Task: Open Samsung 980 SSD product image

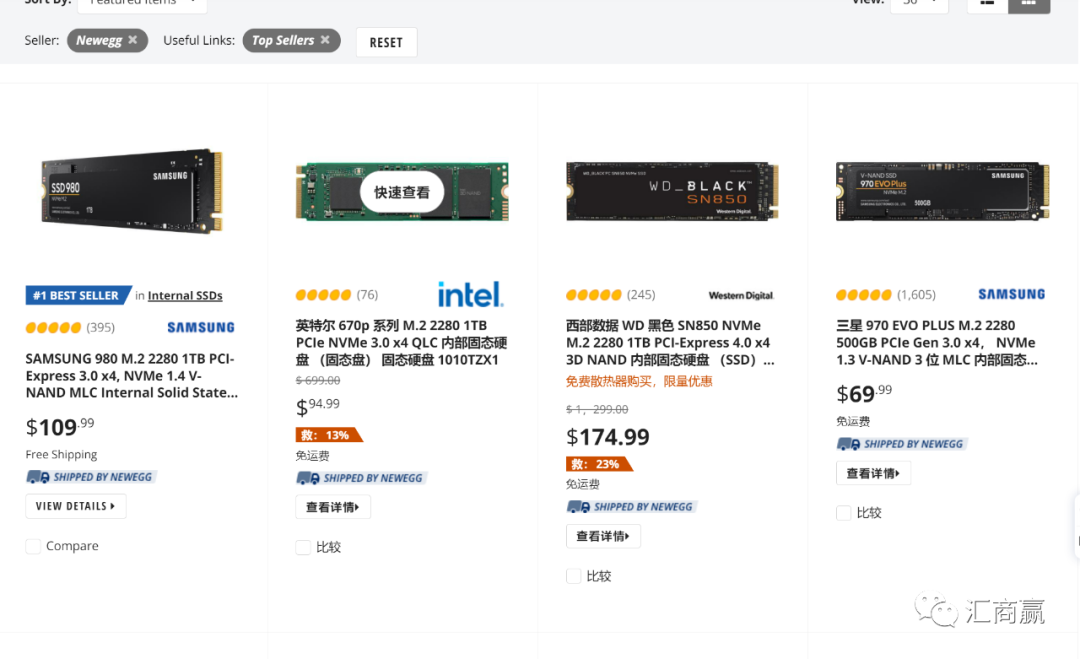Action: pos(132,191)
